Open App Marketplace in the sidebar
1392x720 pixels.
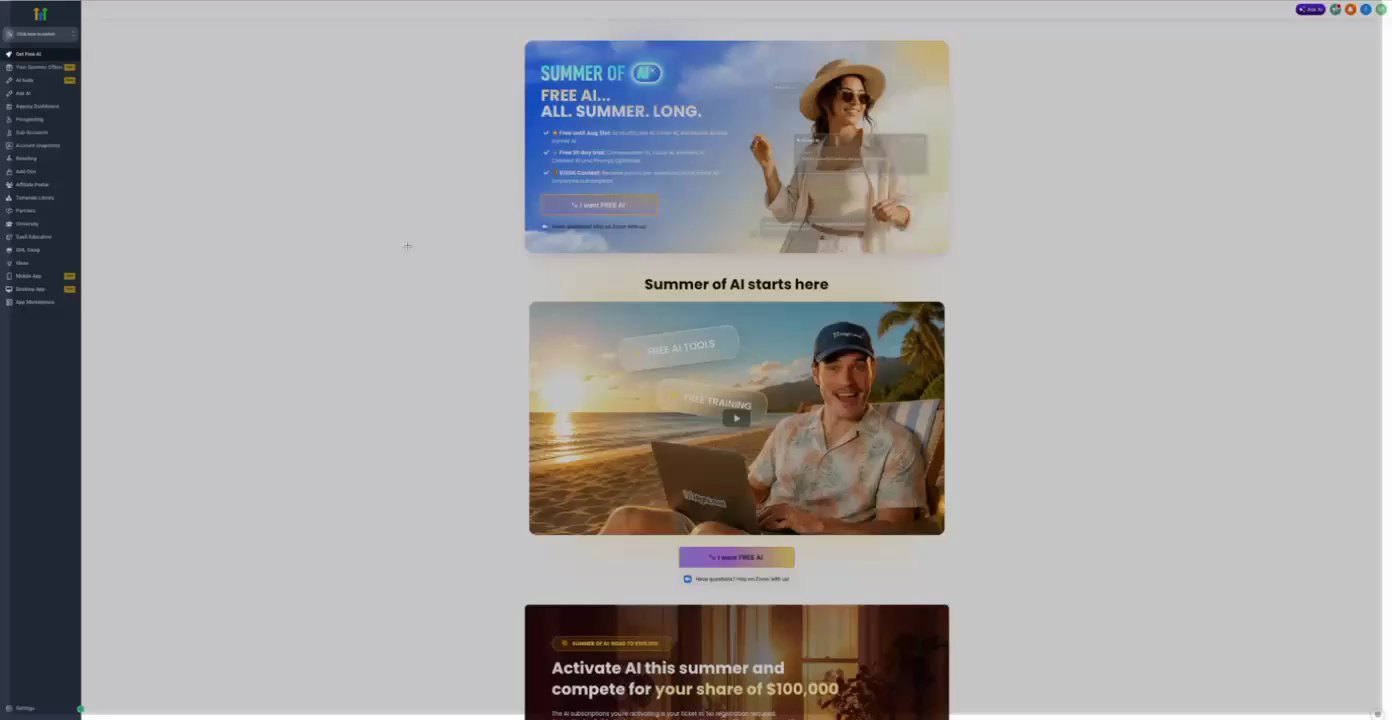click(x=34, y=302)
